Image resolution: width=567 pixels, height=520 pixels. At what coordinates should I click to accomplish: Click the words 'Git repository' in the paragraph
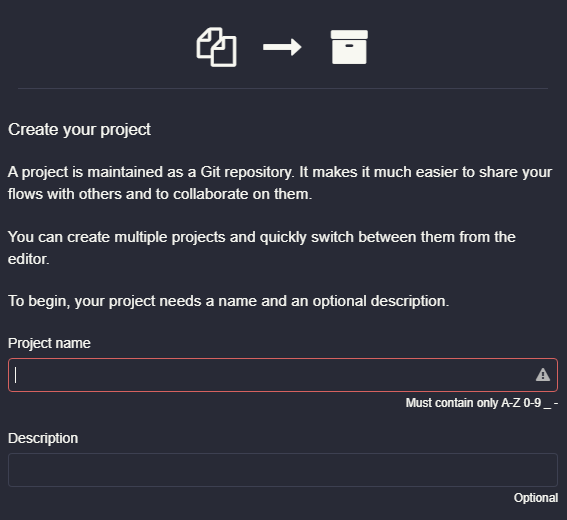click(247, 172)
